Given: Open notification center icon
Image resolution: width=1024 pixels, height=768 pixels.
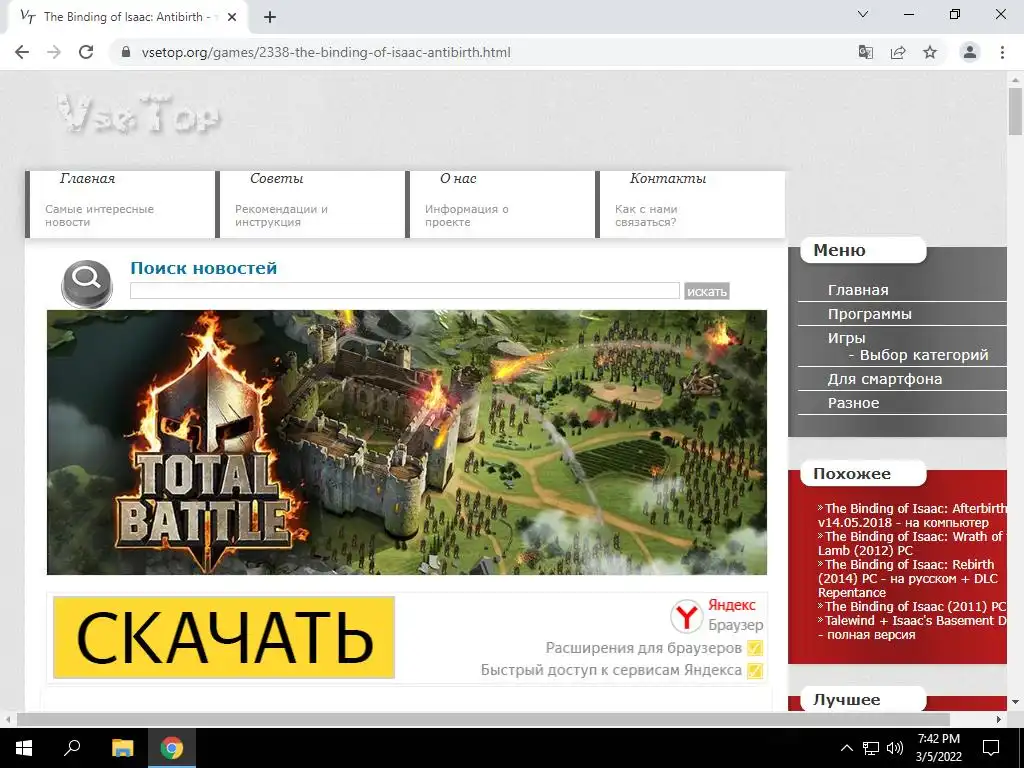Looking at the screenshot, I should point(991,748).
